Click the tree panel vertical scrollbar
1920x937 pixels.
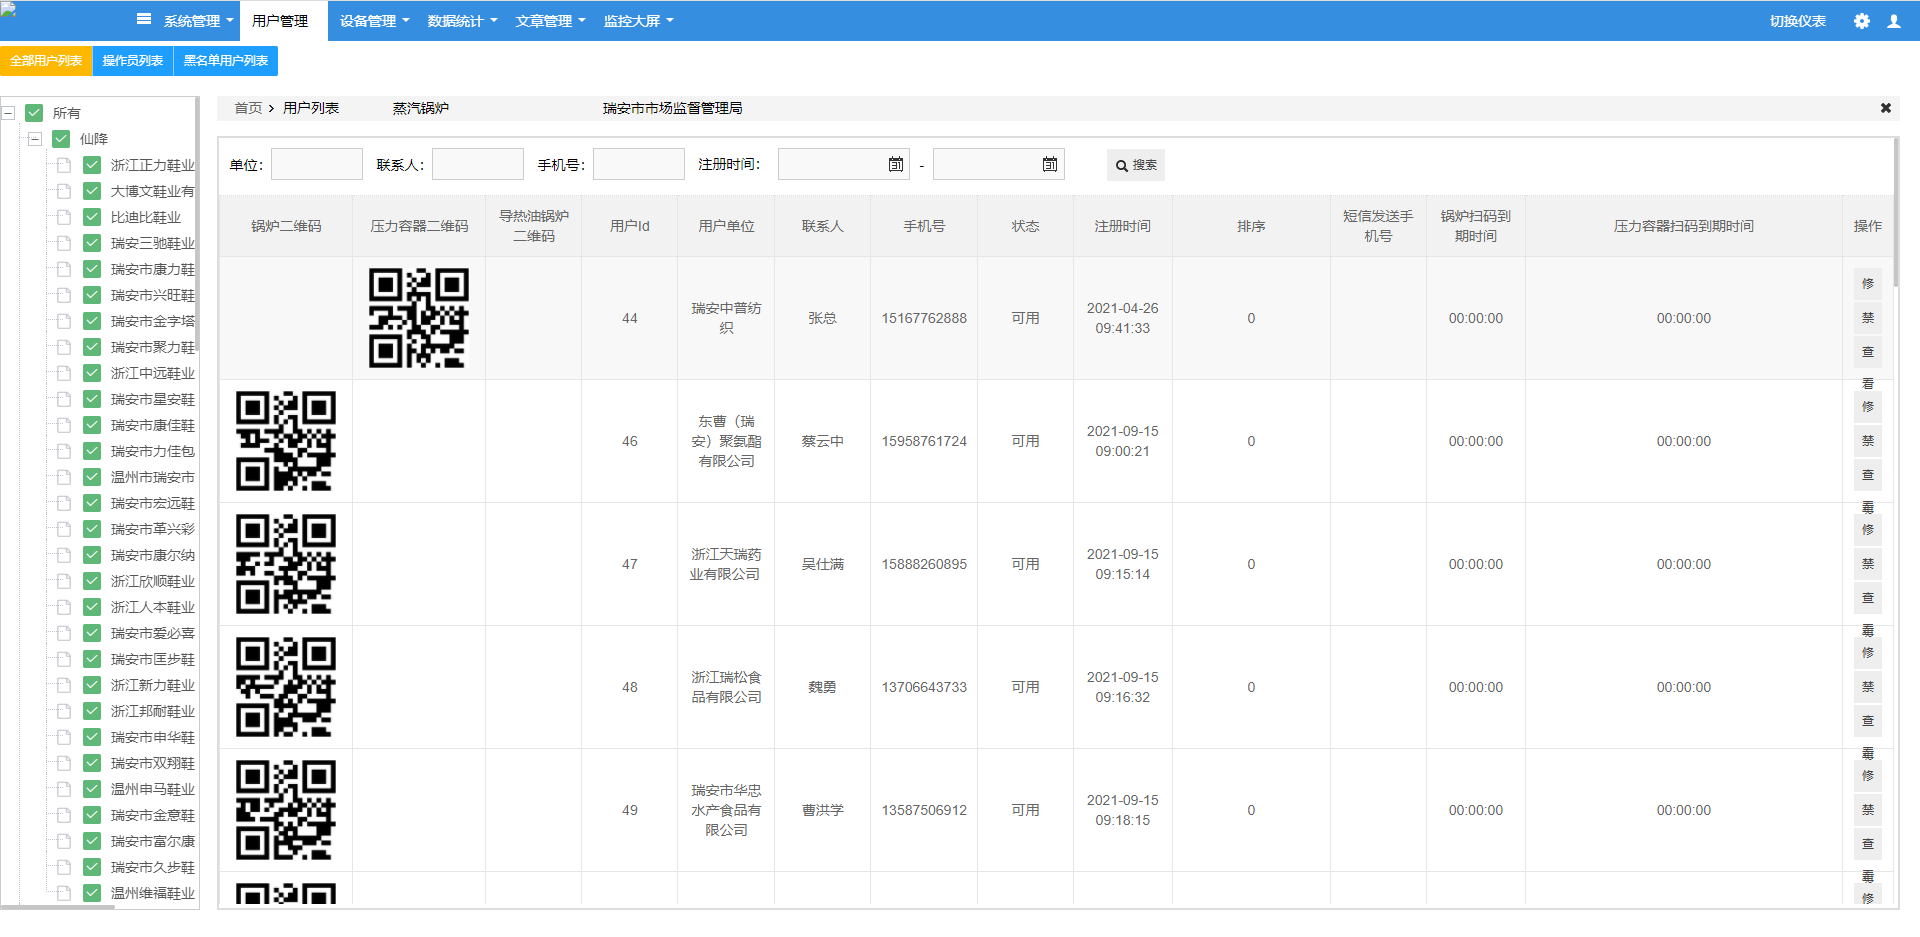click(197, 225)
